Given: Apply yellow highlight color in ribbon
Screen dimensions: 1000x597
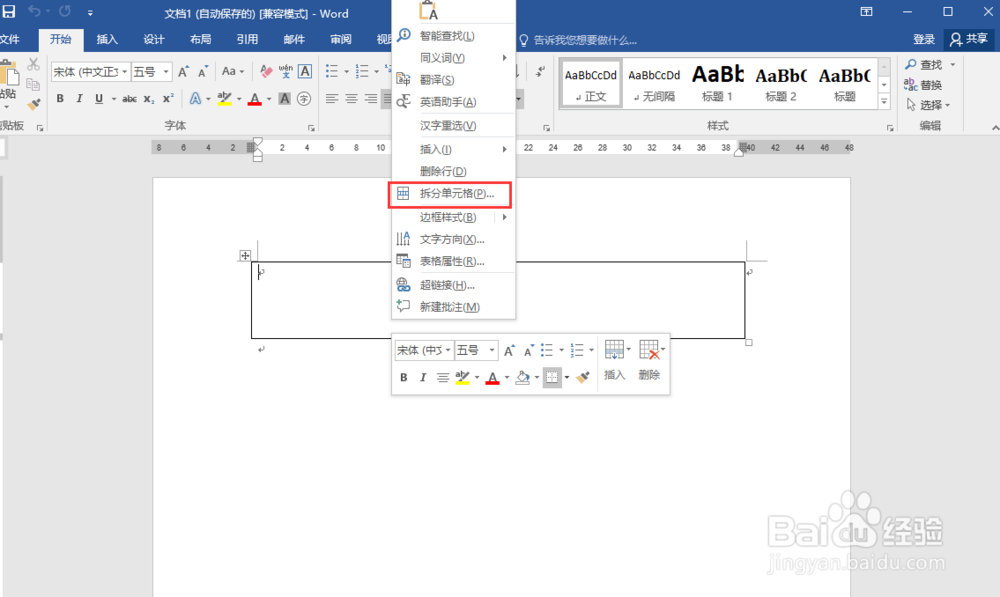Looking at the screenshot, I should coord(224,98).
